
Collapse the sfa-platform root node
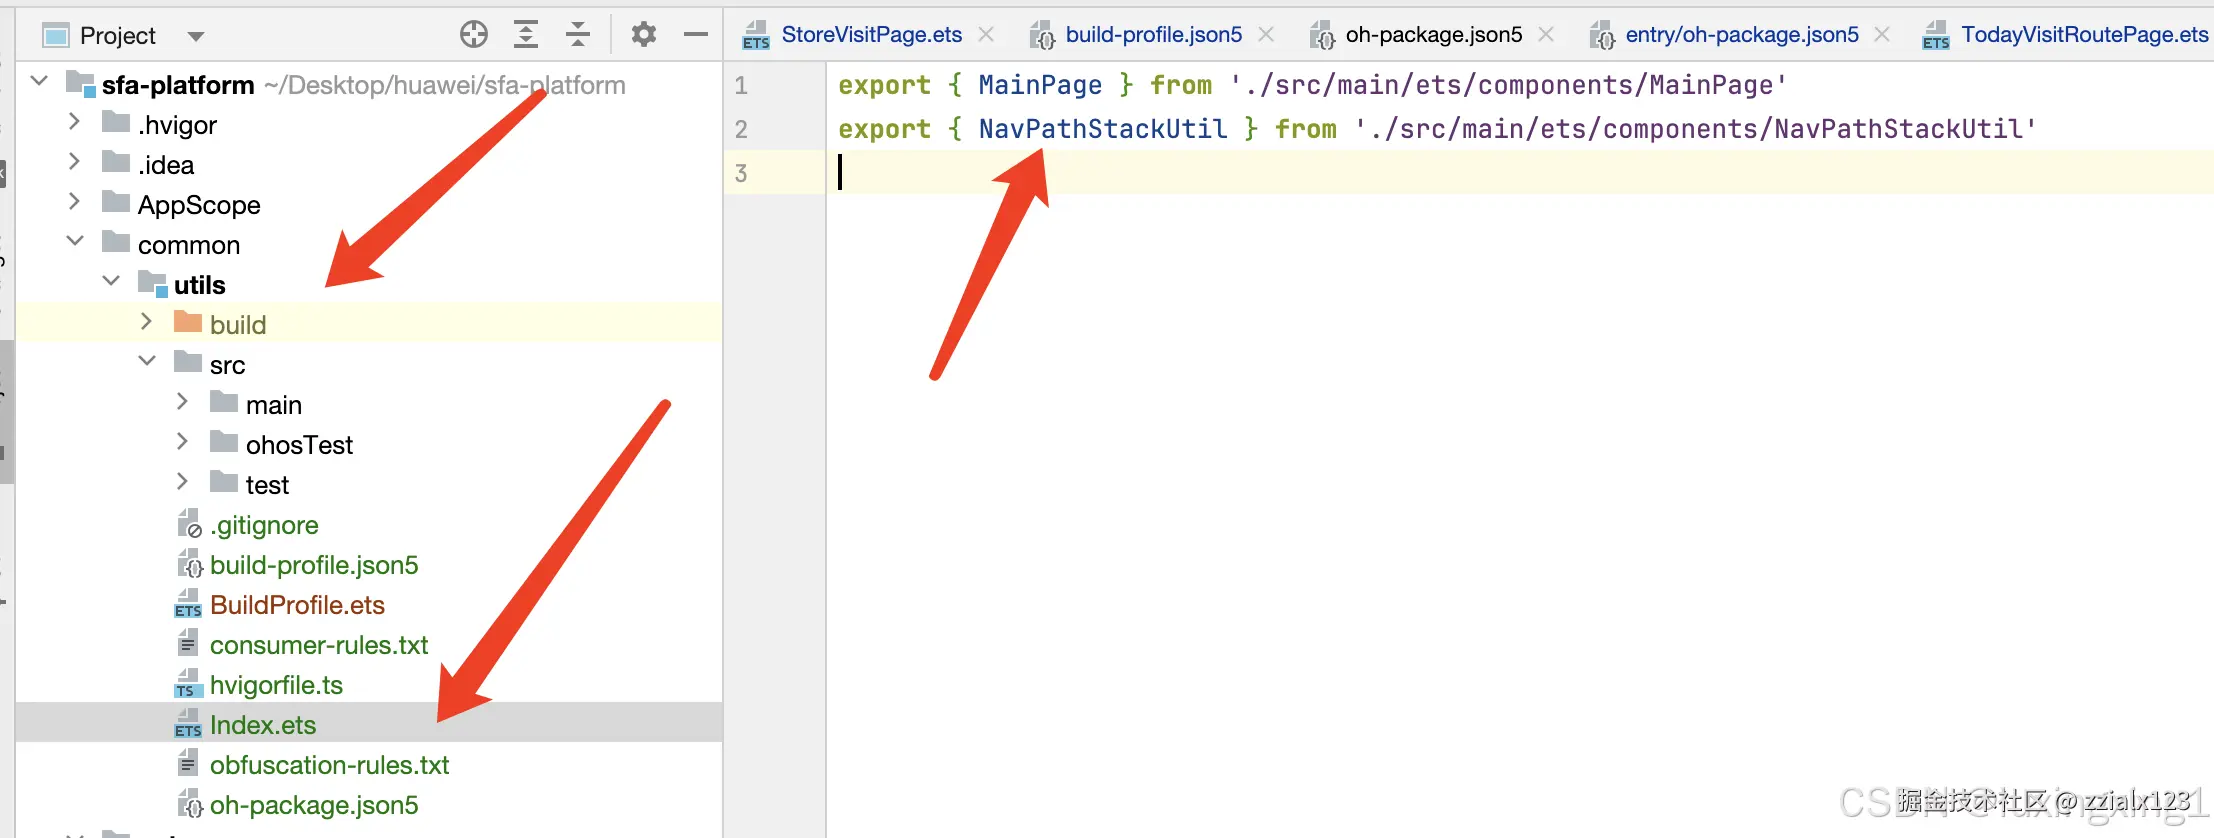click(39, 81)
